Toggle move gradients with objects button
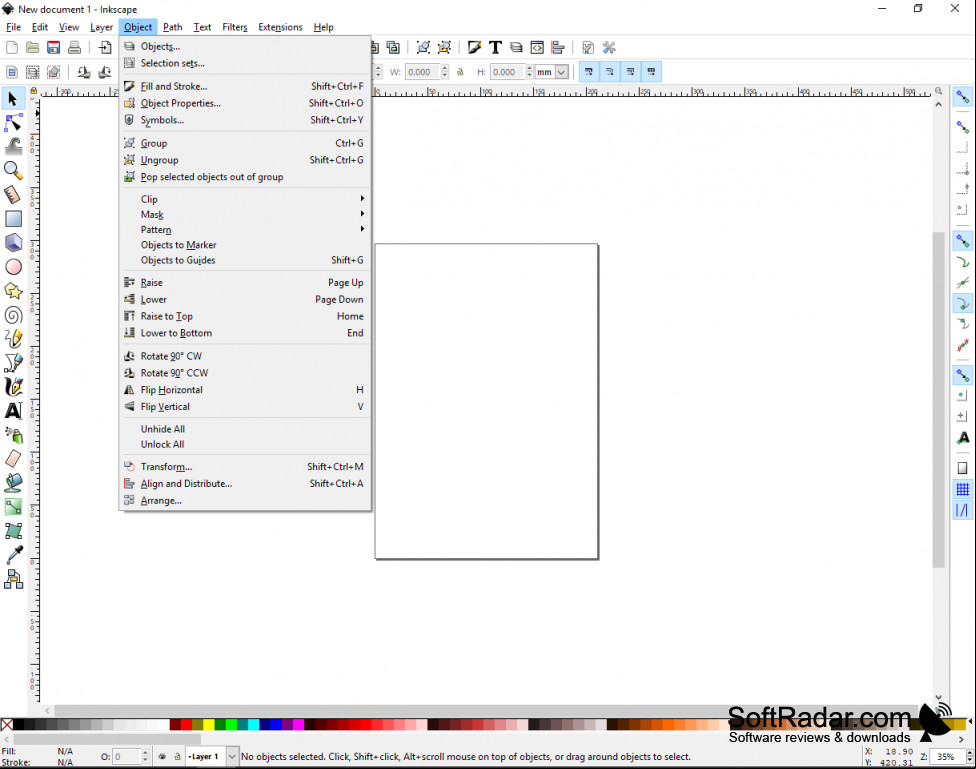Image resolution: width=976 pixels, height=769 pixels. tap(631, 72)
